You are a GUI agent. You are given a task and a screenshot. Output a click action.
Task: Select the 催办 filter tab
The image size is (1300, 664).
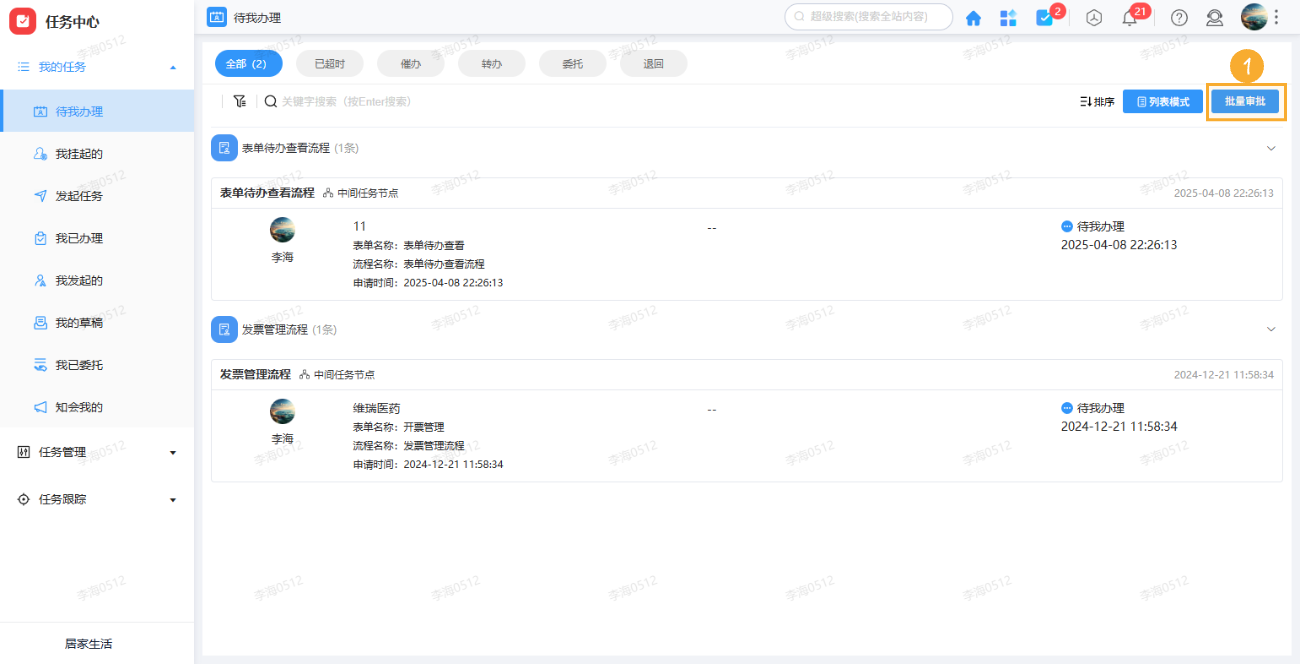pos(410,62)
